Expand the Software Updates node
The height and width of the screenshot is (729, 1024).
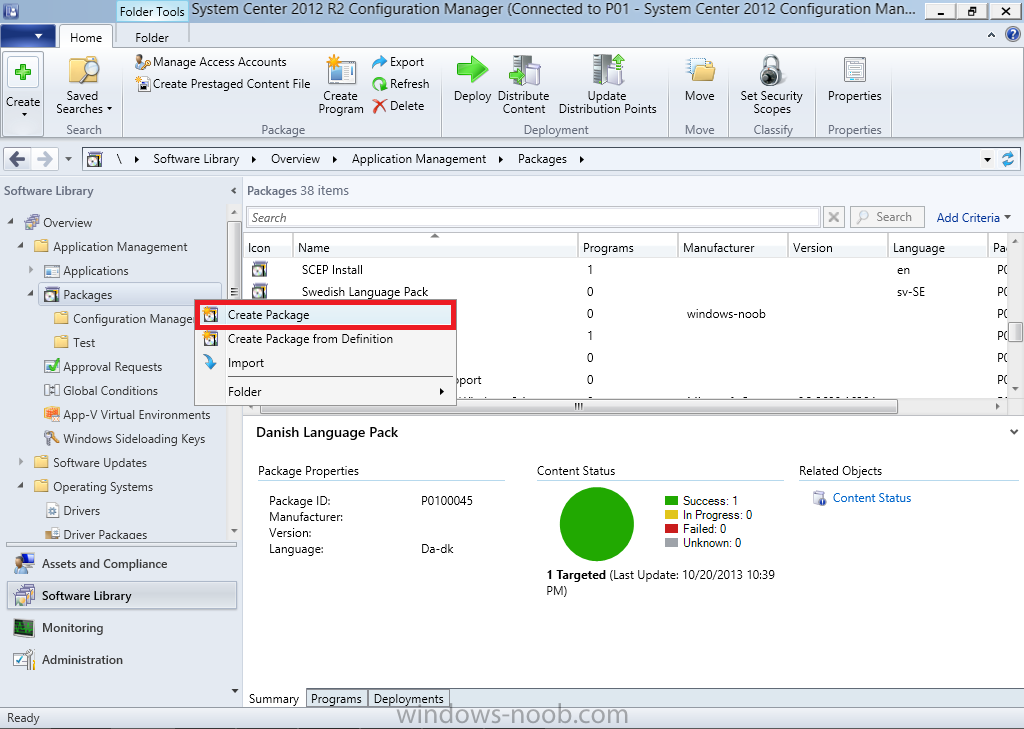point(21,462)
